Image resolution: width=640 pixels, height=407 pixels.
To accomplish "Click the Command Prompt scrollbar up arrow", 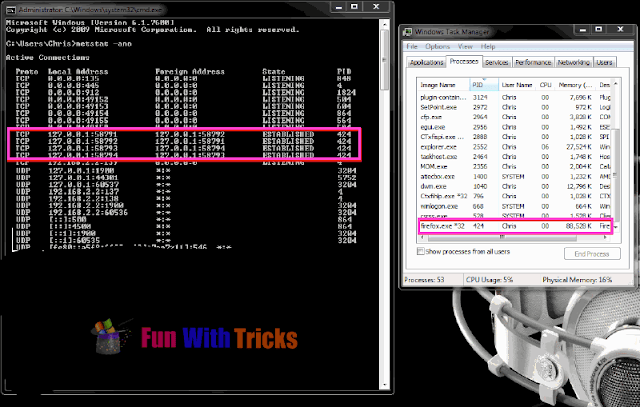I will point(384,24).
